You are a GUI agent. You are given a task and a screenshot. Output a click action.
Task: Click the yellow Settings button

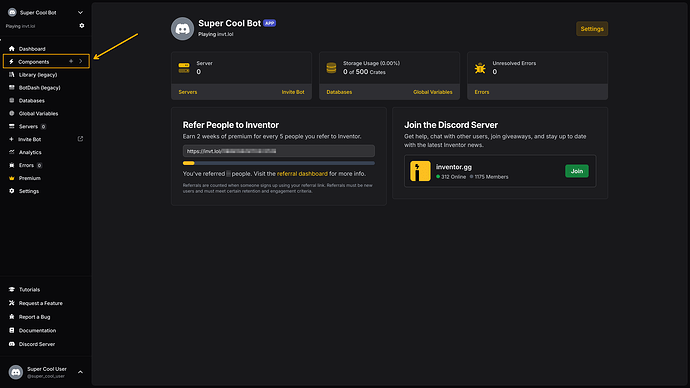click(592, 29)
